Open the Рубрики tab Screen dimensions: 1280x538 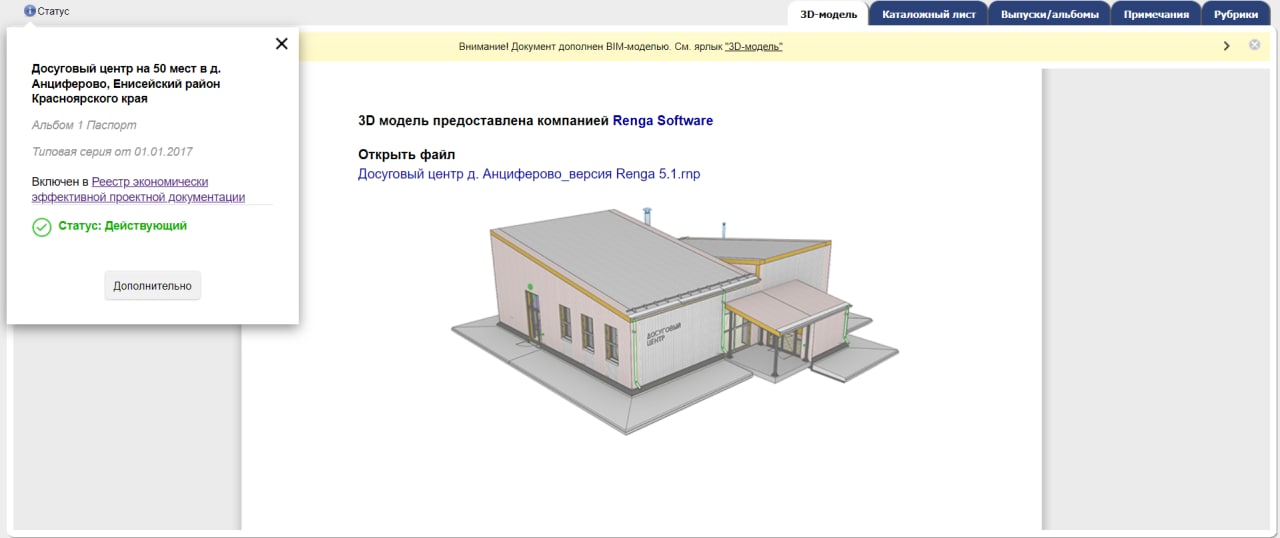(x=1236, y=14)
